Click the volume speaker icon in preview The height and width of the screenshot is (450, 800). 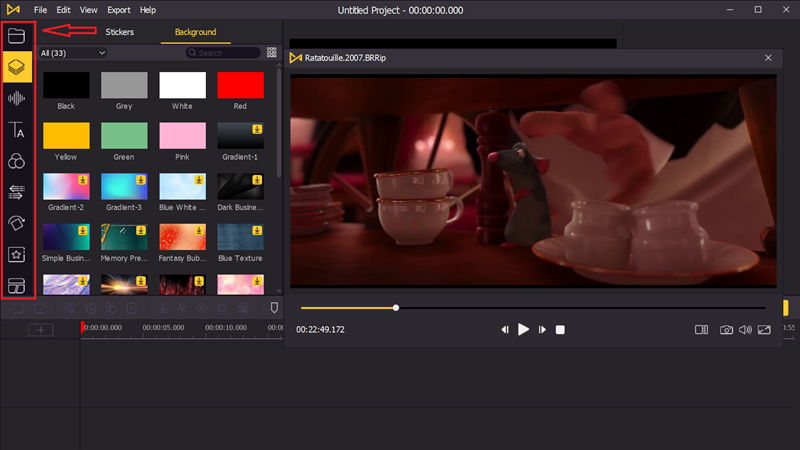pos(745,330)
